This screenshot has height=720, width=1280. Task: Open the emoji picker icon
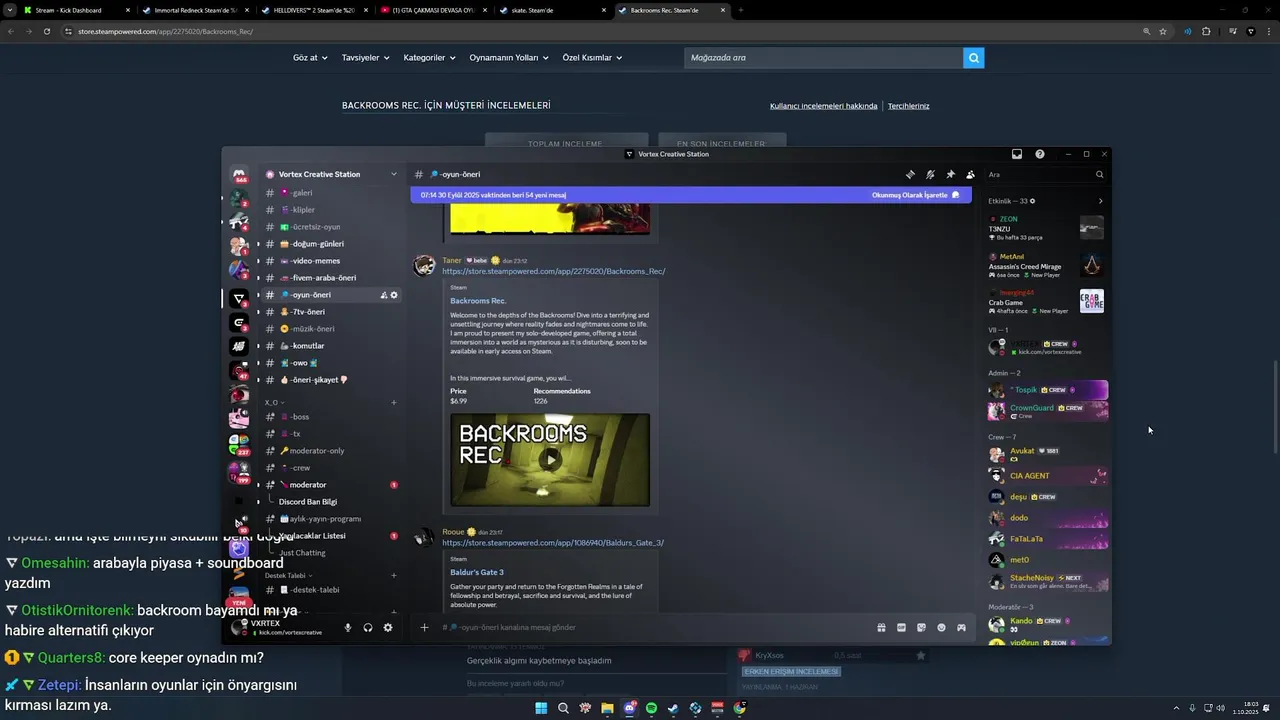click(941, 627)
